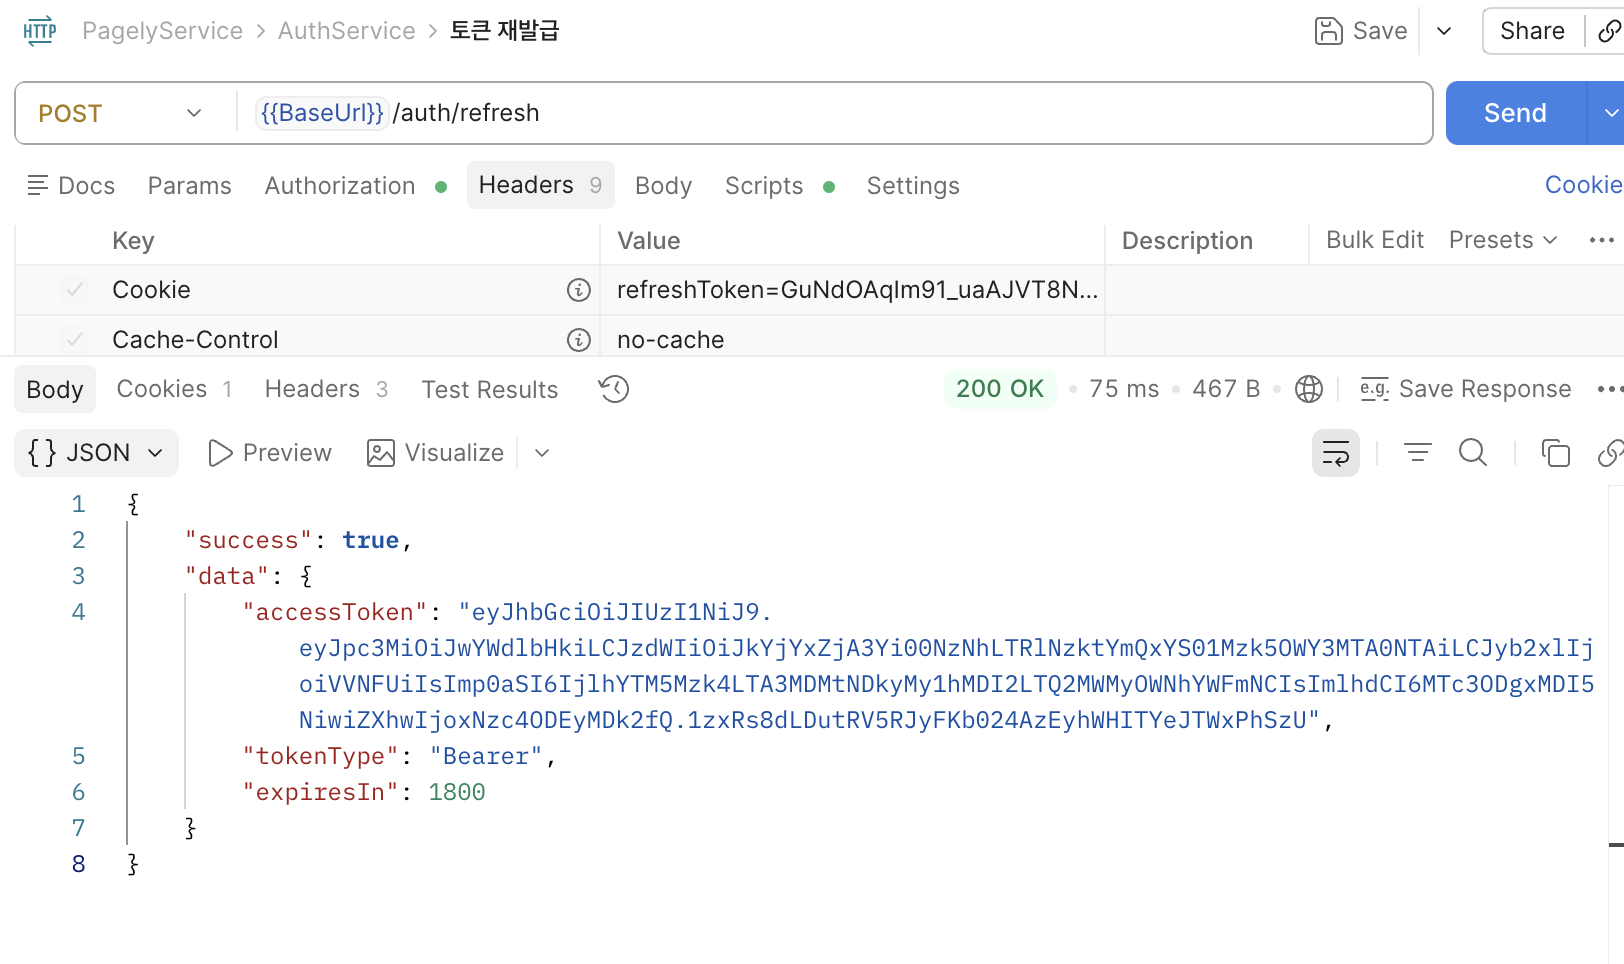Go to PagelyService breadcrumb
This screenshot has width=1624, height=964.
click(x=162, y=31)
